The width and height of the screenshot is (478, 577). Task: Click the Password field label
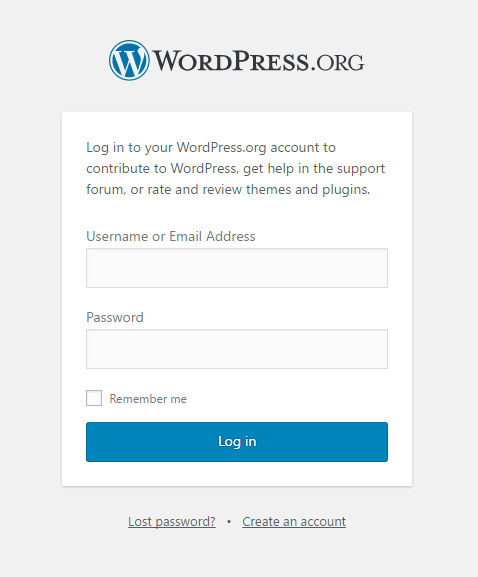(115, 317)
